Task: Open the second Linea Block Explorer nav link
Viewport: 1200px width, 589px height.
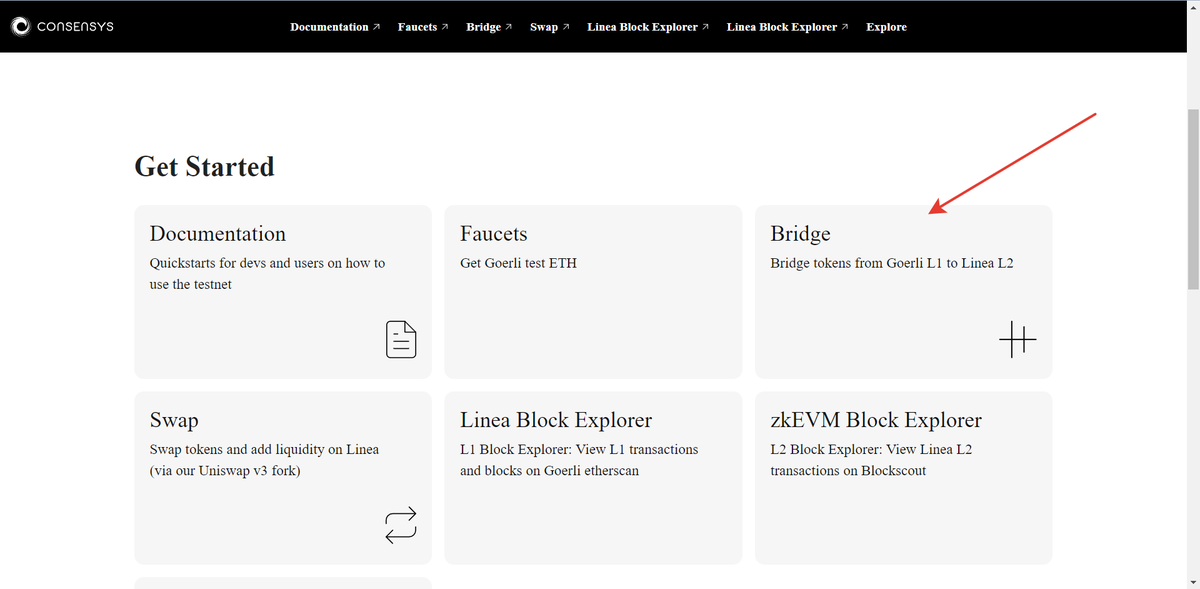Action: pos(787,27)
